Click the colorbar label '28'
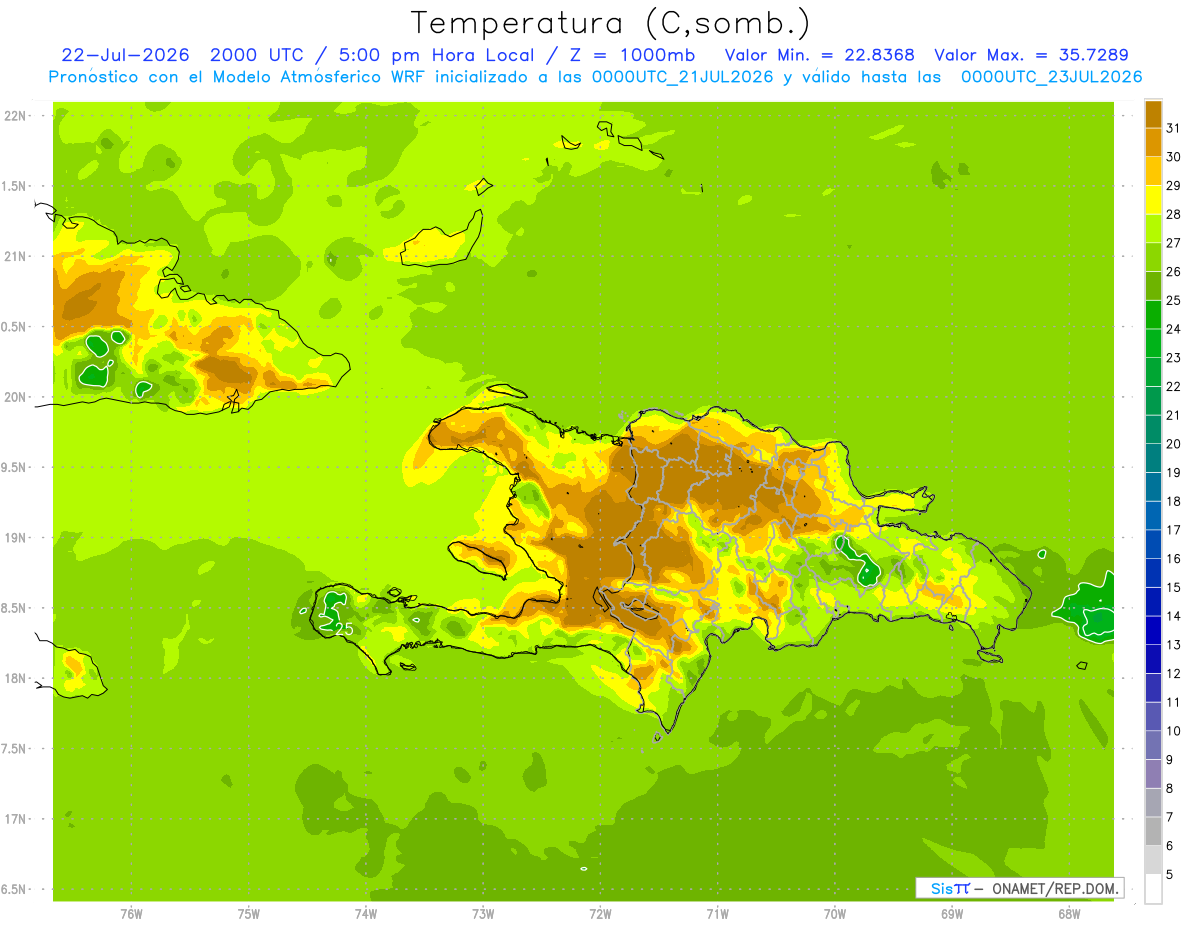Viewport: 1200px width, 927px height. click(x=1173, y=214)
